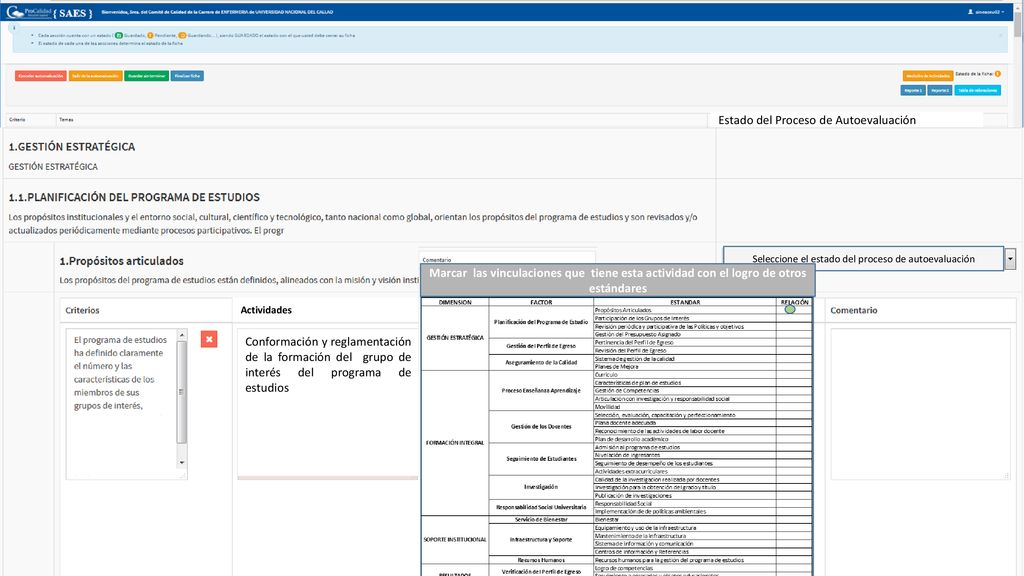Click the Criterios box scroll-down arrow
This screenshot has width=1024, height=576.
182,462
